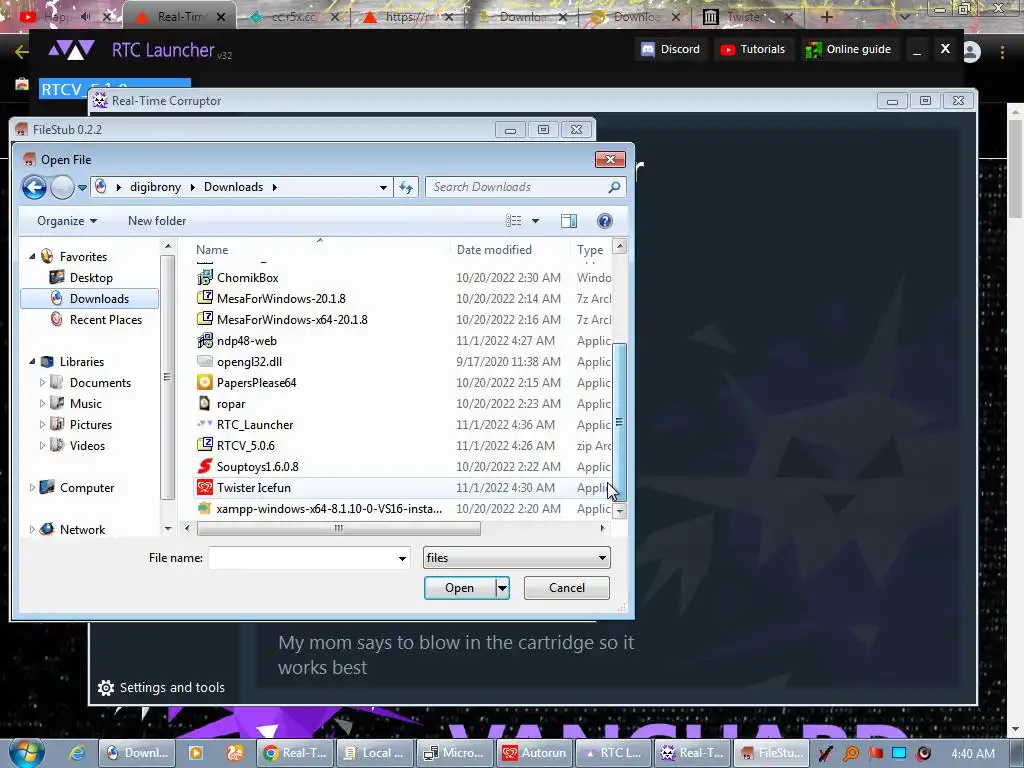Image resolution: width=1024 pixels, height=768 pixels.
Task: Select the RTC_Launcher file icon
Action: (x=205, y=424)
